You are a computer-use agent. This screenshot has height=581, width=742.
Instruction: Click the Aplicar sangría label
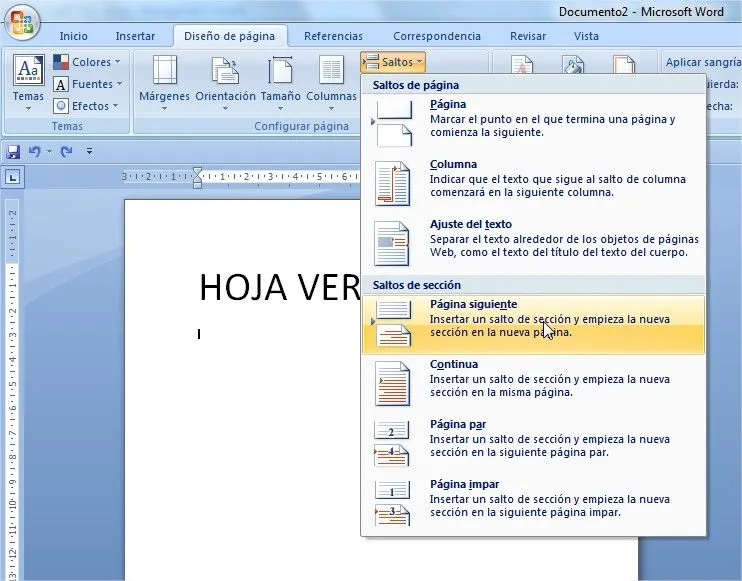[x=703, y=62]
